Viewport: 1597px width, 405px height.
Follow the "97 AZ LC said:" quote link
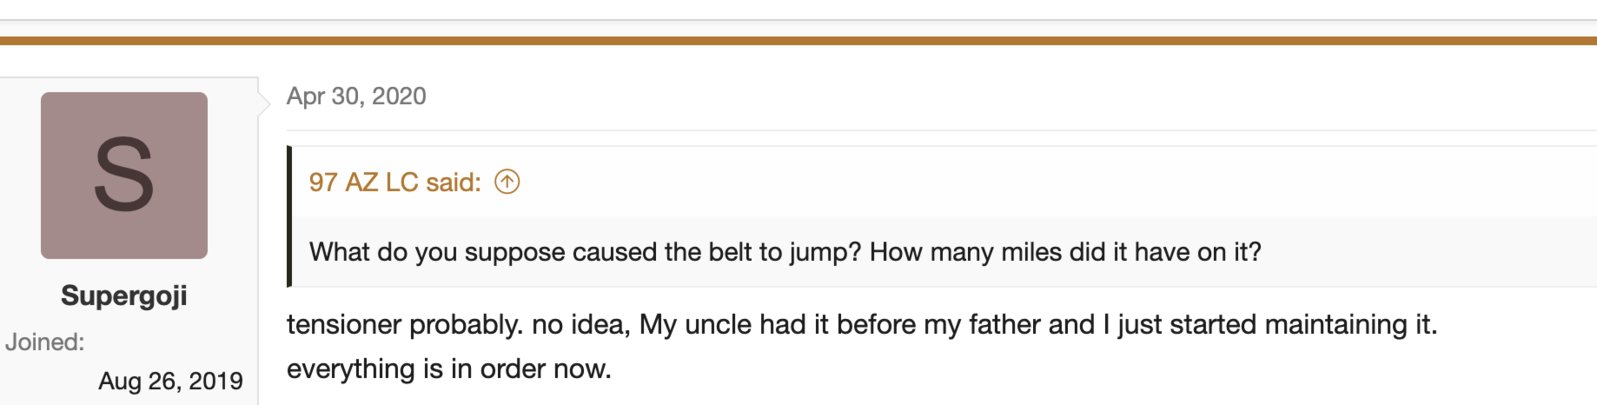click(x=395, y=182)
